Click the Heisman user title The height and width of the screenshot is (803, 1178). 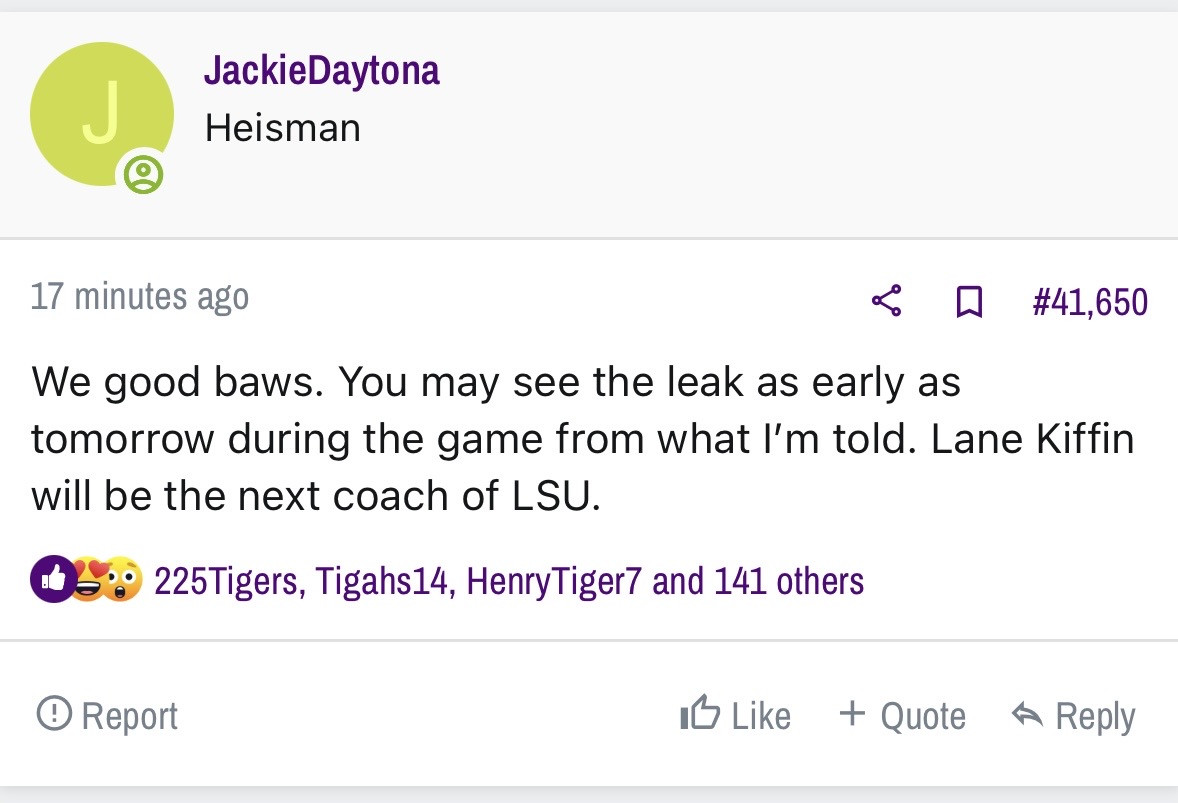(x=282, y=127)
